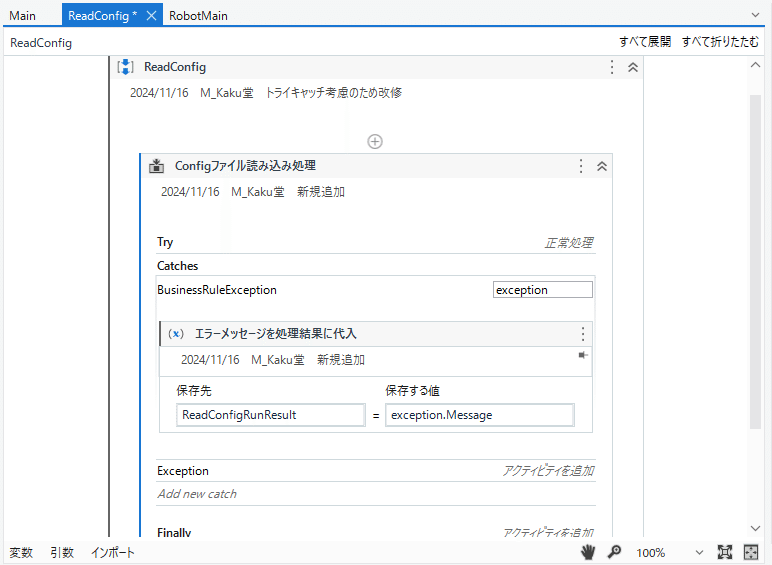Open the 引数 panel
The image size is (772, 565).
pyautogui.click(x=62, y=553)
